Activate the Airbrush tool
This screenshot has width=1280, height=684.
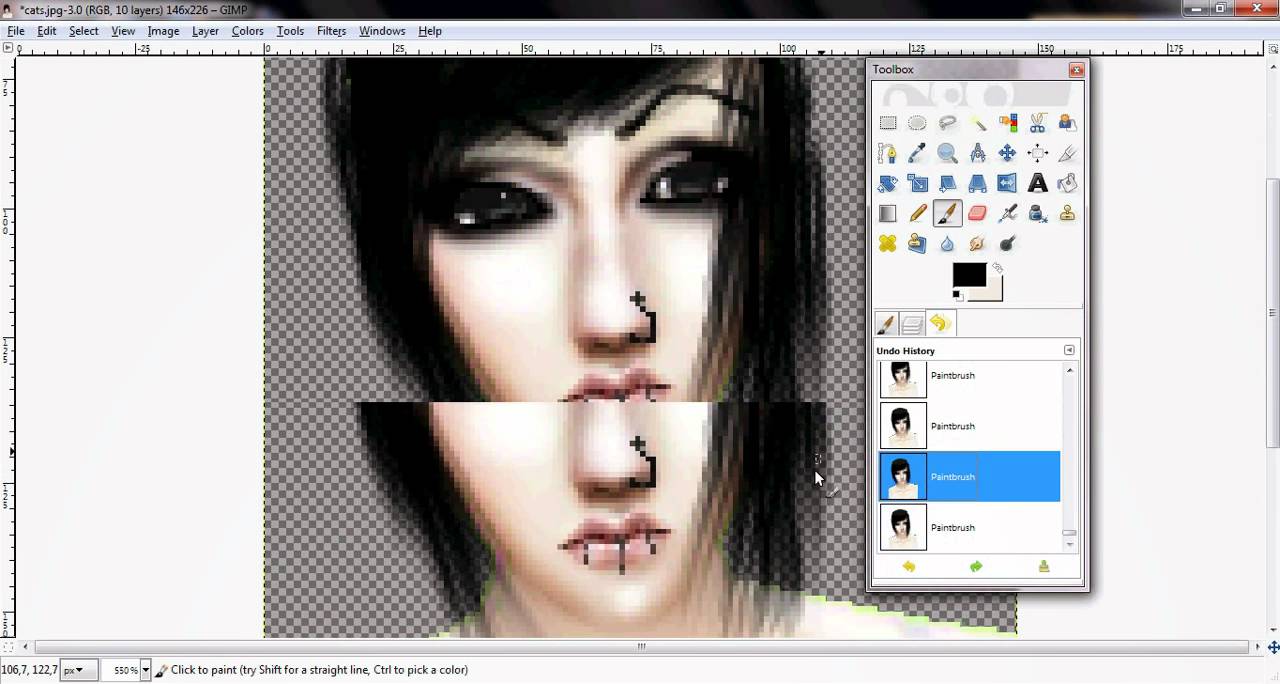coord(1007,213)
